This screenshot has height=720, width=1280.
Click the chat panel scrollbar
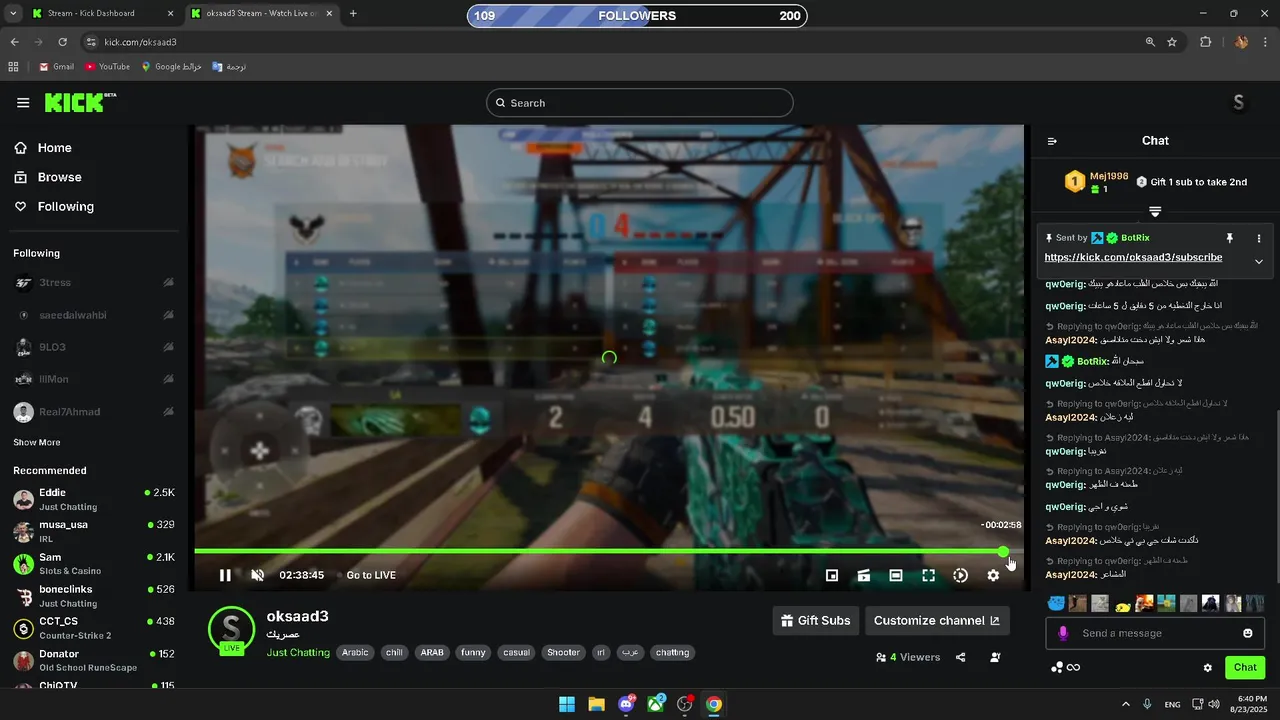coord(1276,495)
